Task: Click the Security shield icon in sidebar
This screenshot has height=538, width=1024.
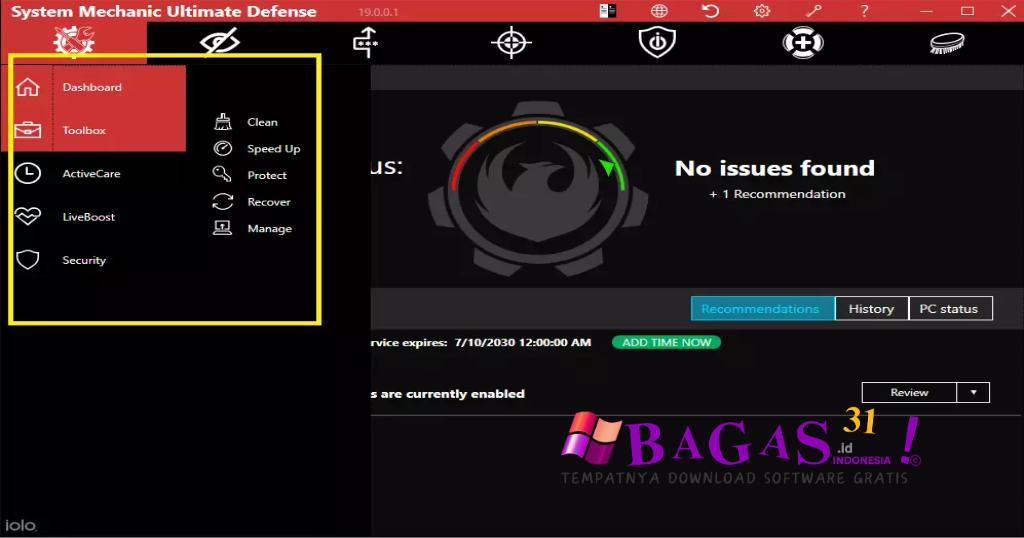Action: pos(28,259)
